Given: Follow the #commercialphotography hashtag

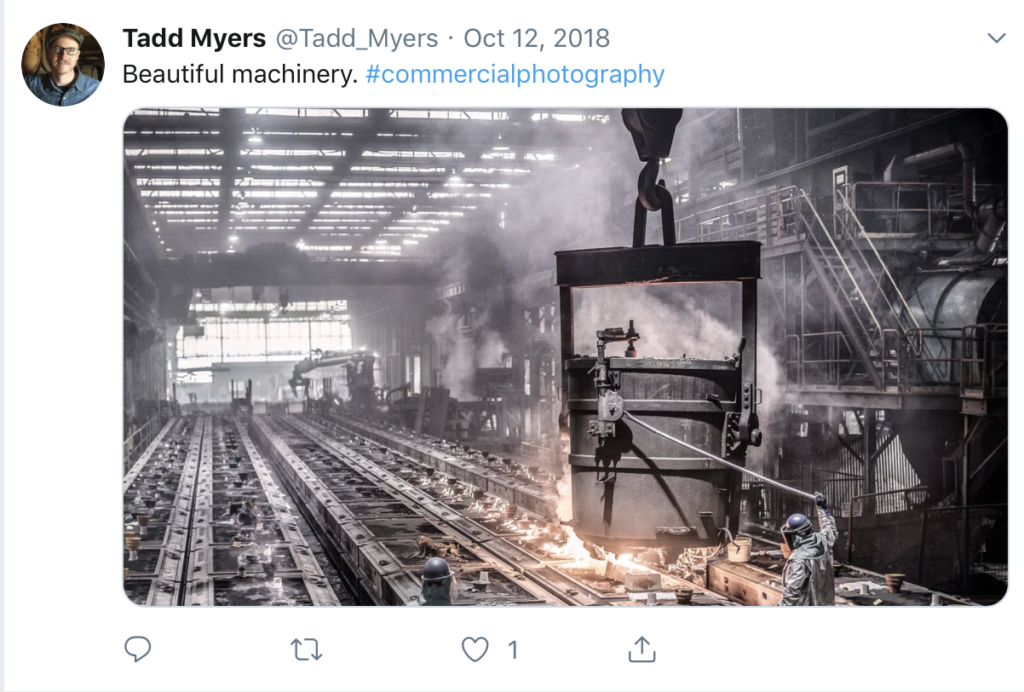Looking at the screenshot, I should pos(515,74).
